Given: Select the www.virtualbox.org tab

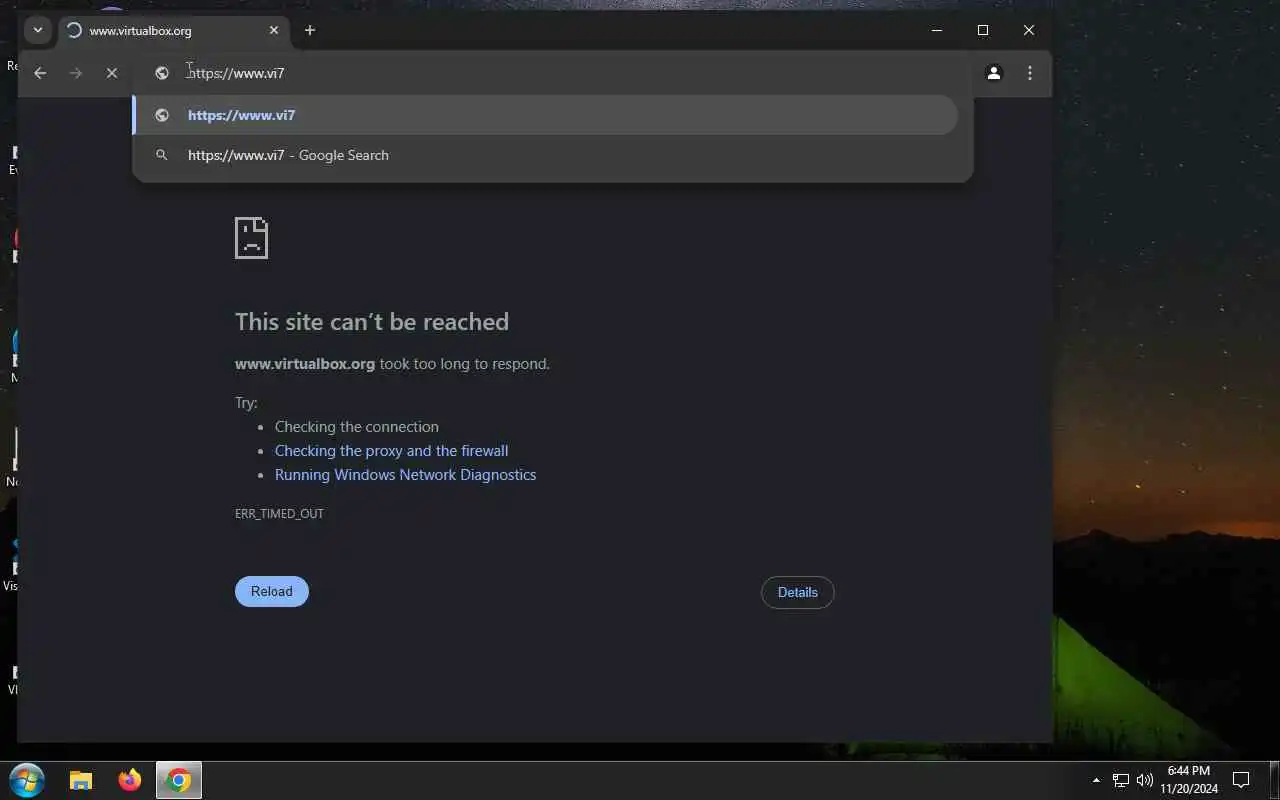Looking at the screenshot, I should click(x=172, y=31).
